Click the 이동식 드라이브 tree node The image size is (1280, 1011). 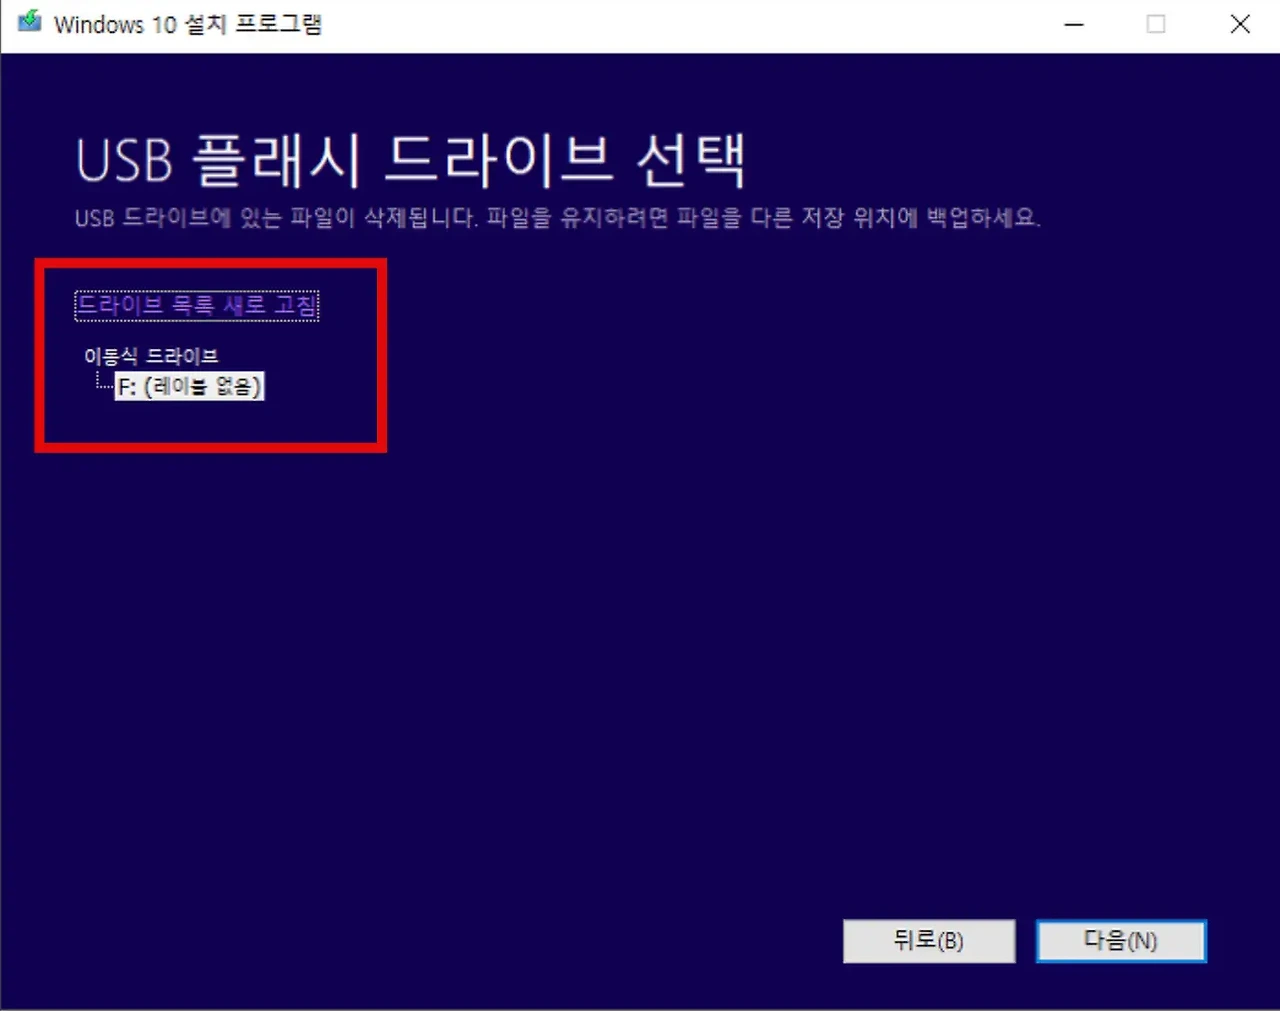(x=152, y=355)
